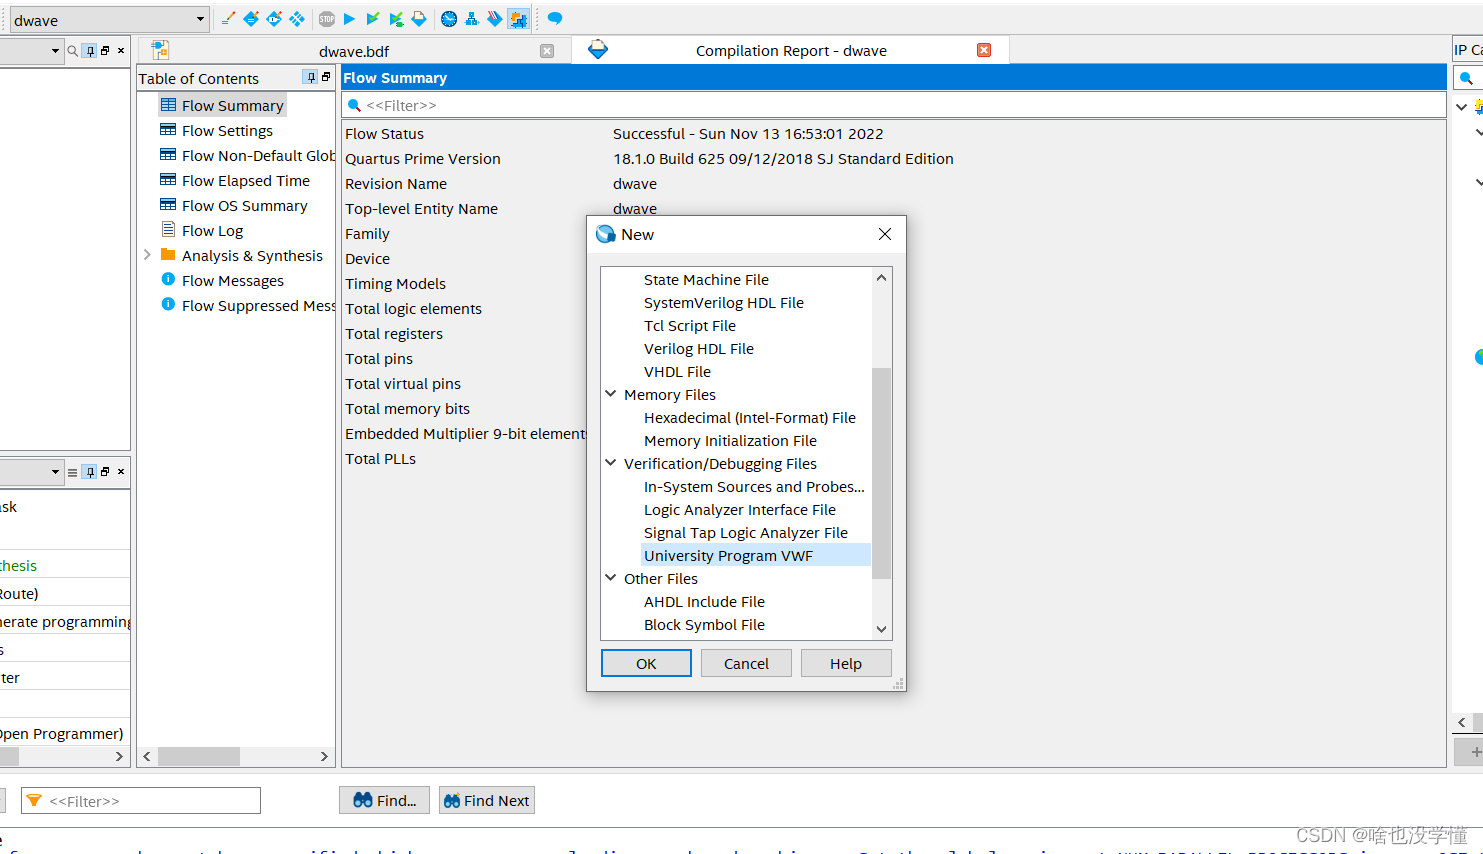Click the New dialog scrollbar down arrow
Image resolution: width=1483 pixels, height=854 pixels.
[x=881, y=629]
